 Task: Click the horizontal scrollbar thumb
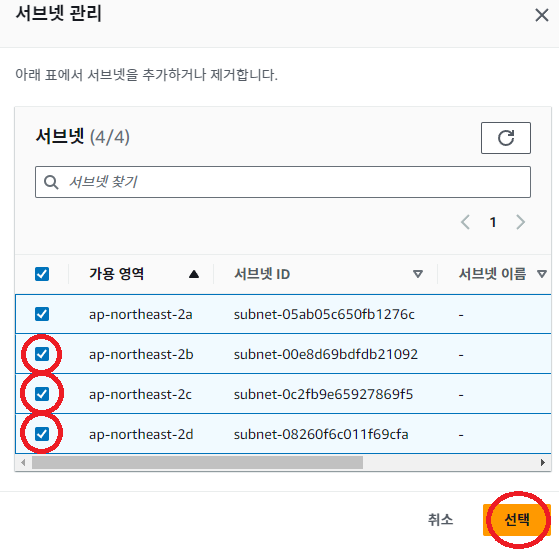tap(197, 462)
